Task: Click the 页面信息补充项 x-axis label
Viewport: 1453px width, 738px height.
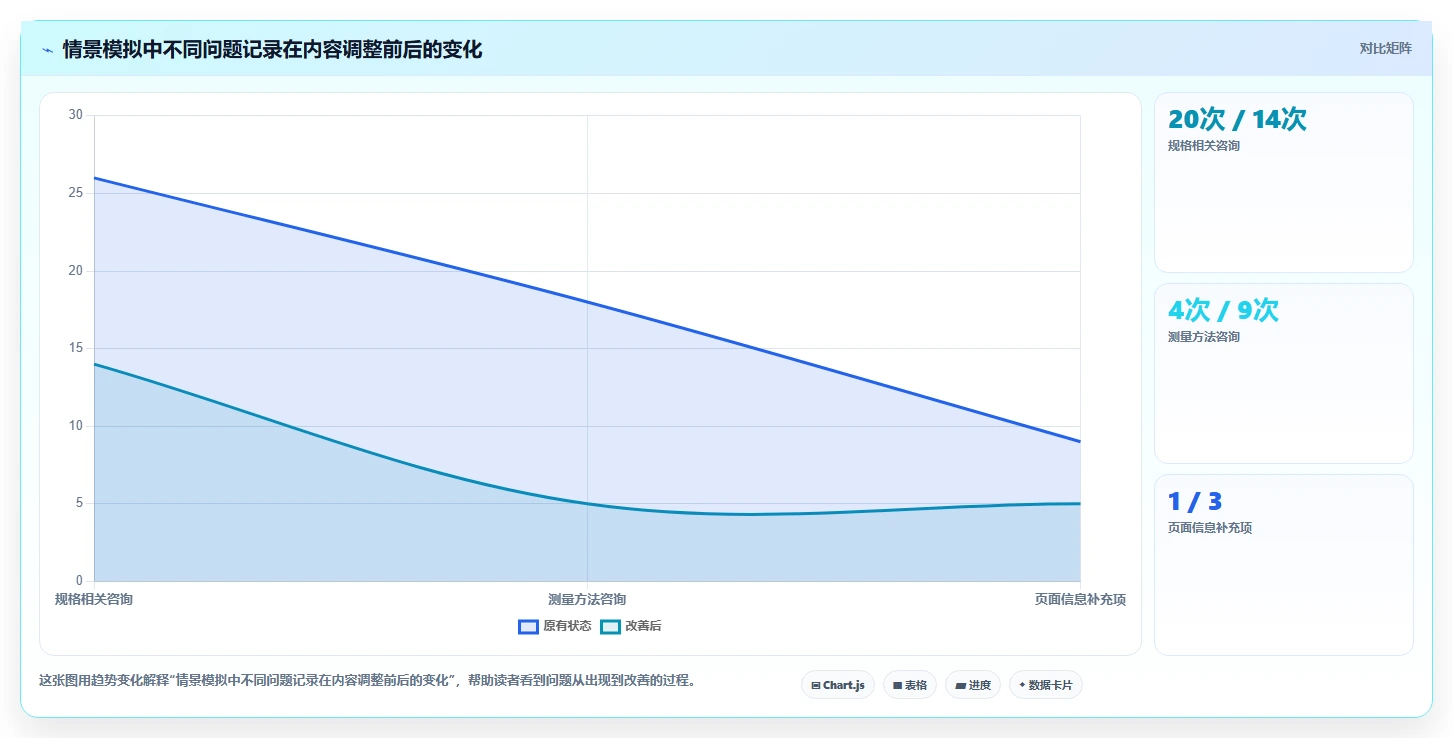Action: coord(1080,599)
